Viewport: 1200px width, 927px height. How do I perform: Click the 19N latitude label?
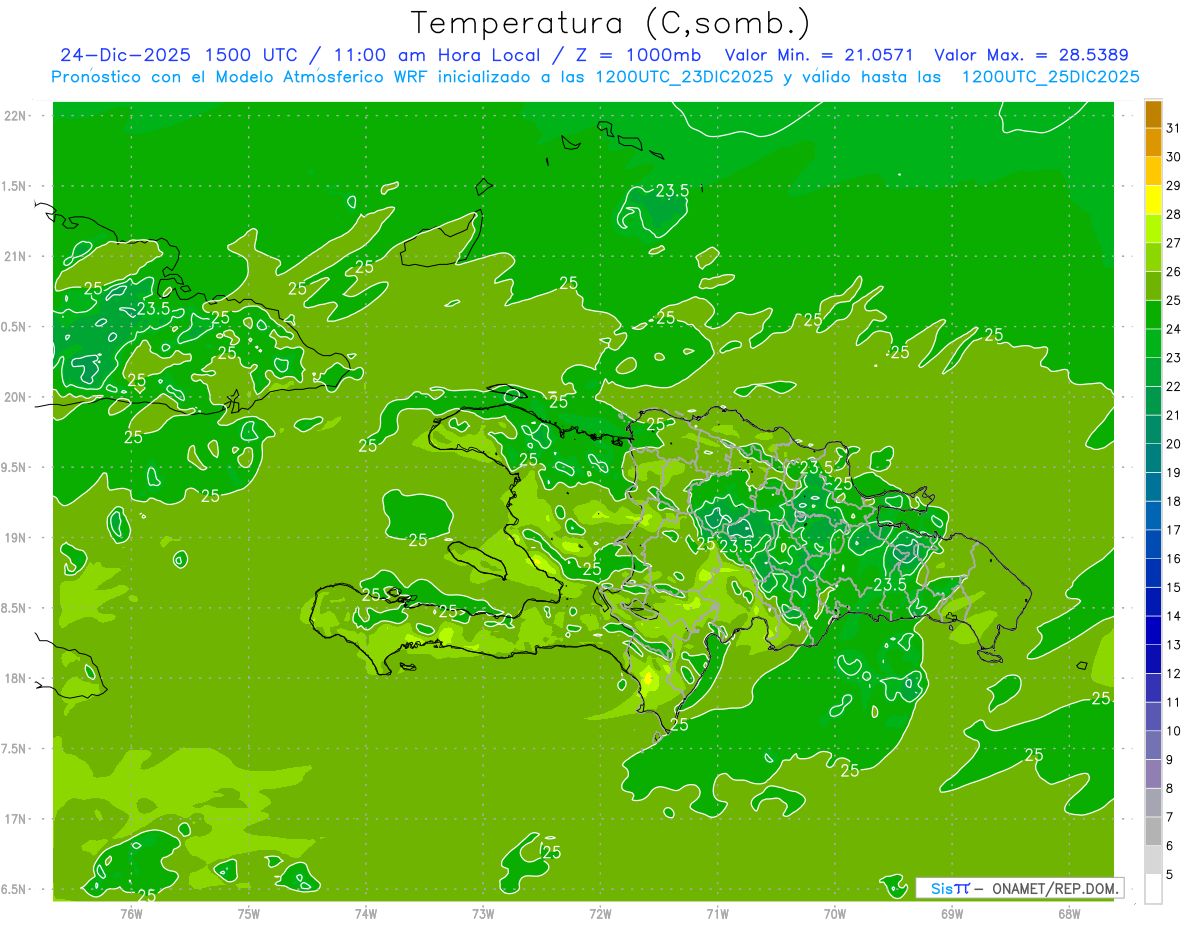tap(15, 538)
